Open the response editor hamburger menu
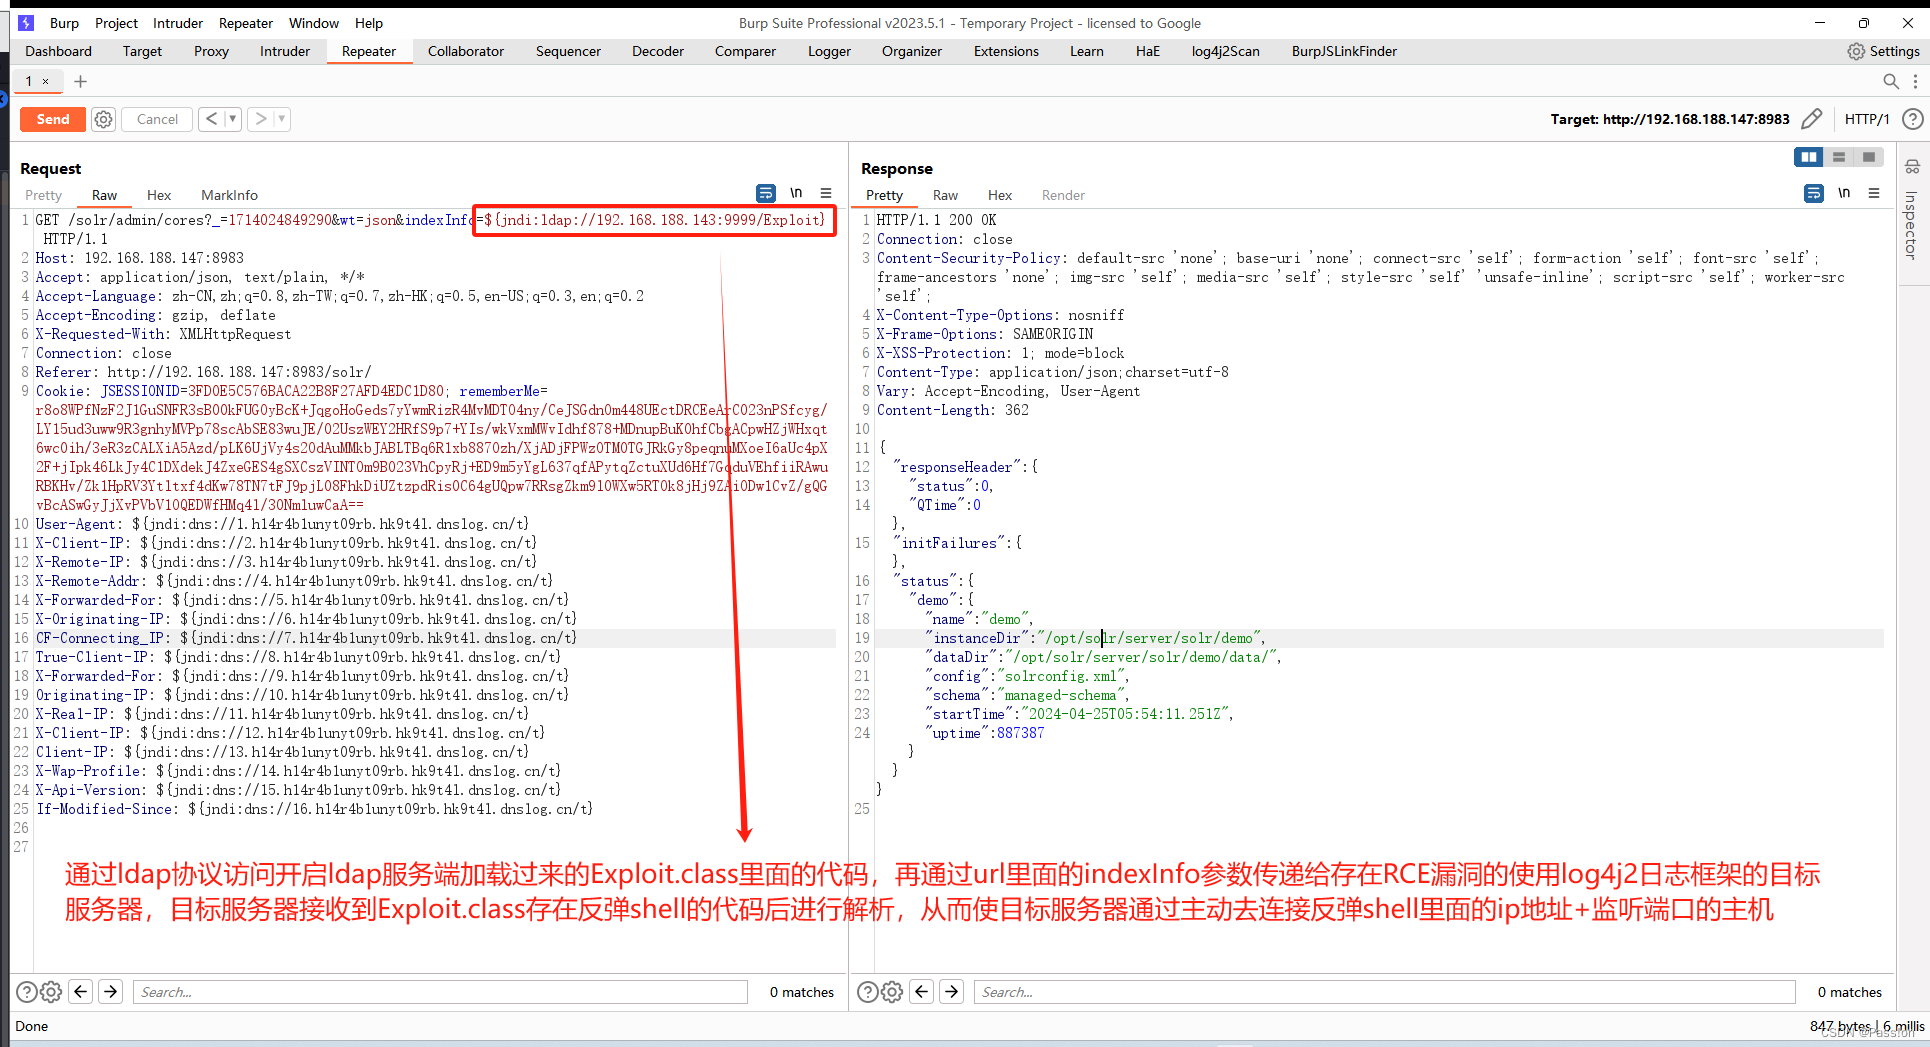The height and width of the screenshot is (1047, 1930). (x=1874, y=193)
